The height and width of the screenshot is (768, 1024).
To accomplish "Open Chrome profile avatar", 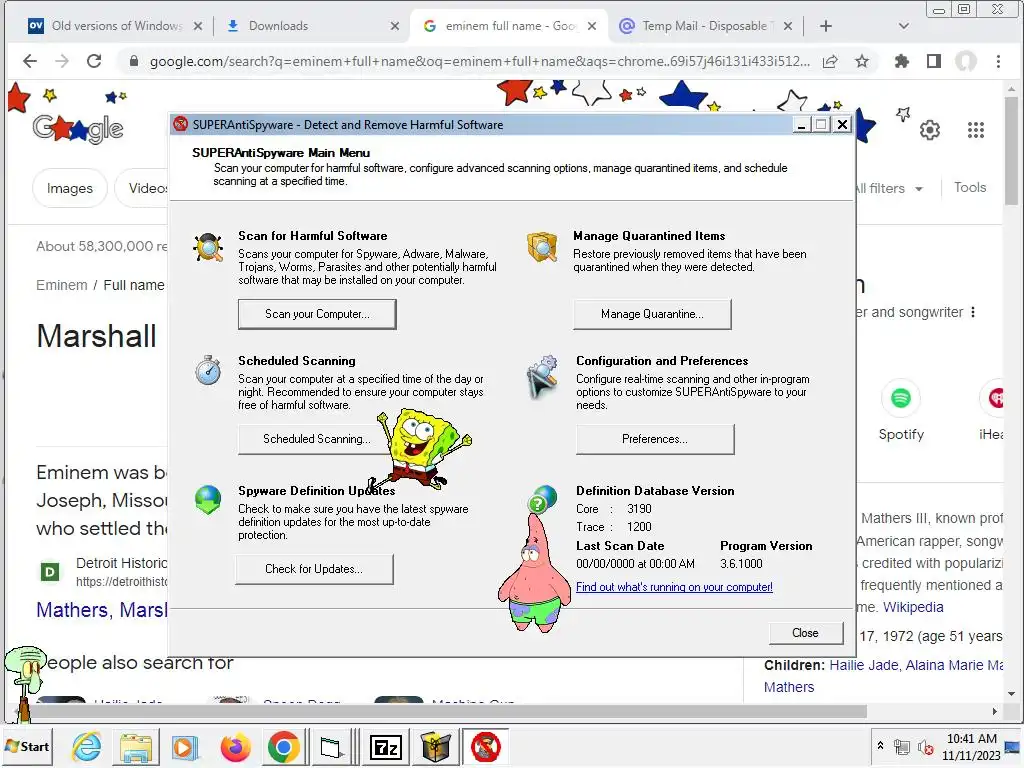I will coord(966,61).
